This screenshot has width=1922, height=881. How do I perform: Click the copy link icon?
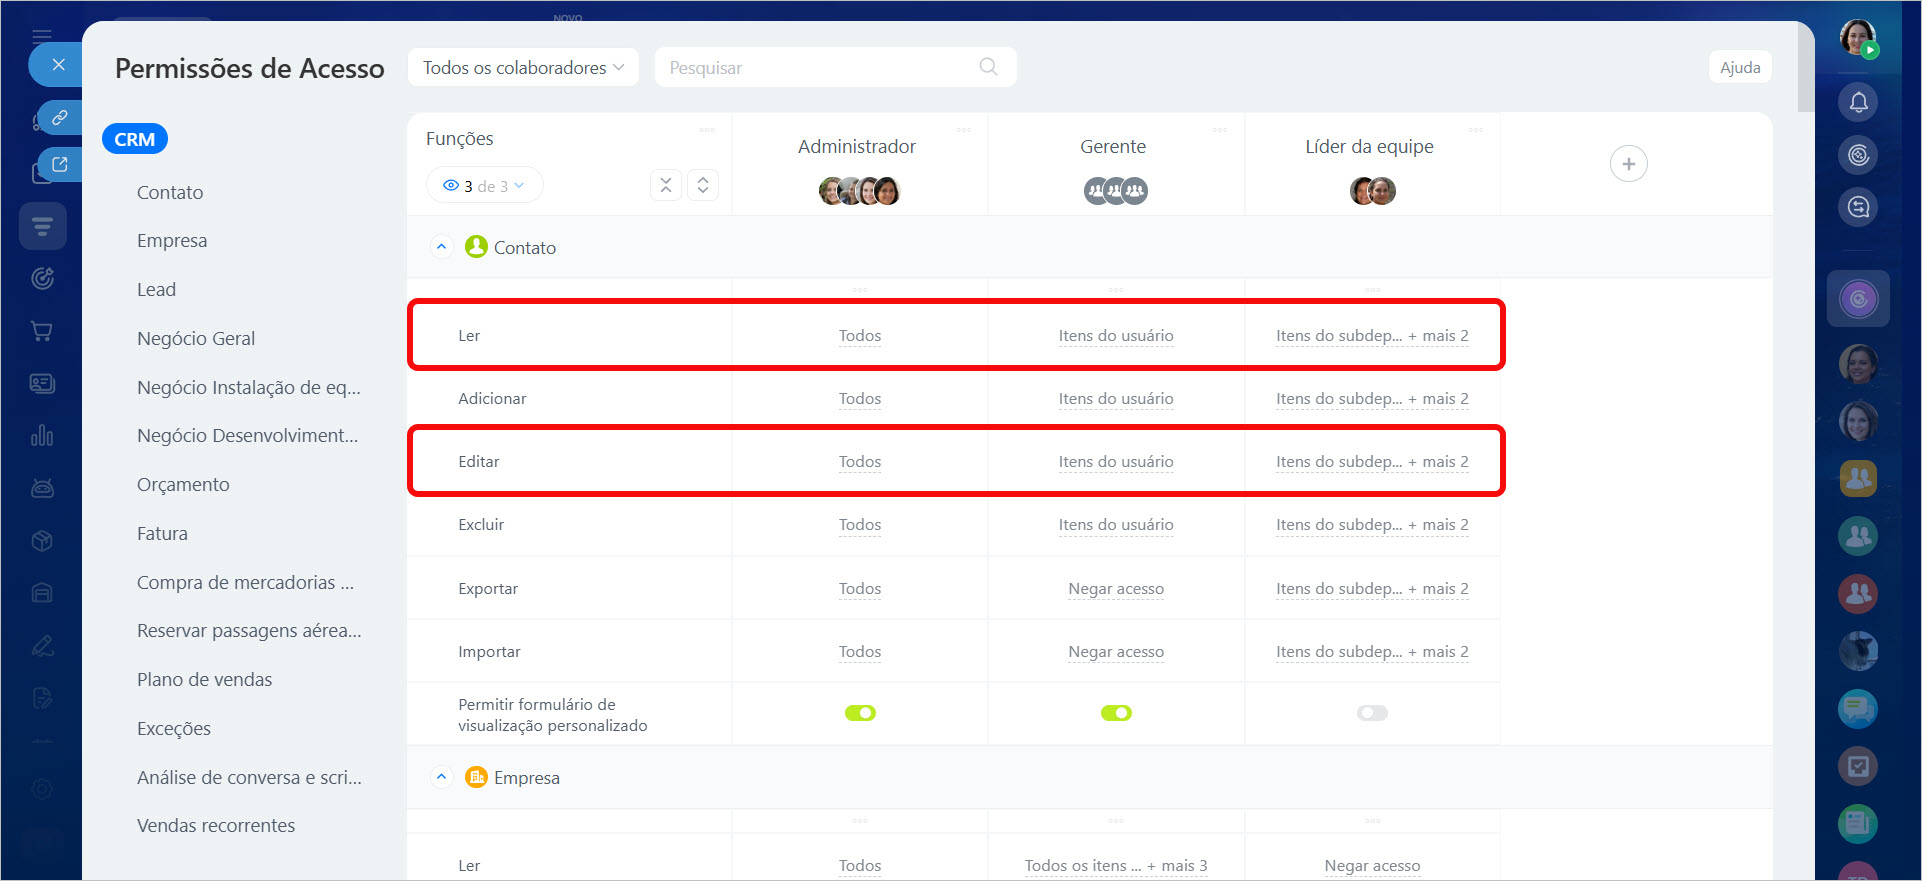[60, 118]
